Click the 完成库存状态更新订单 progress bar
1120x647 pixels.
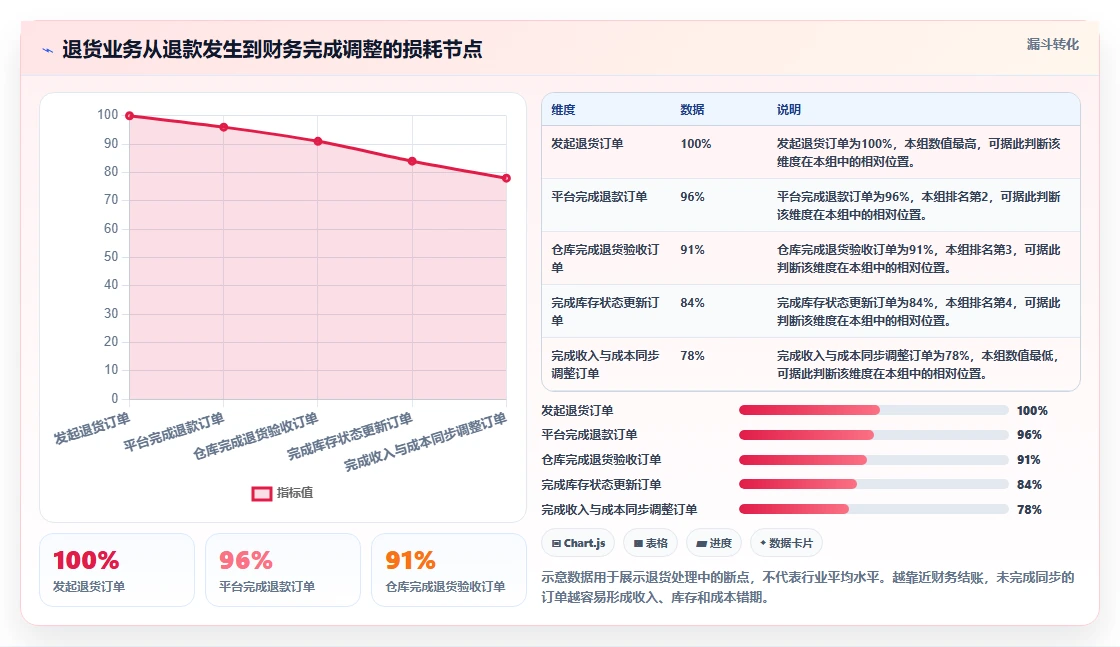874,484
